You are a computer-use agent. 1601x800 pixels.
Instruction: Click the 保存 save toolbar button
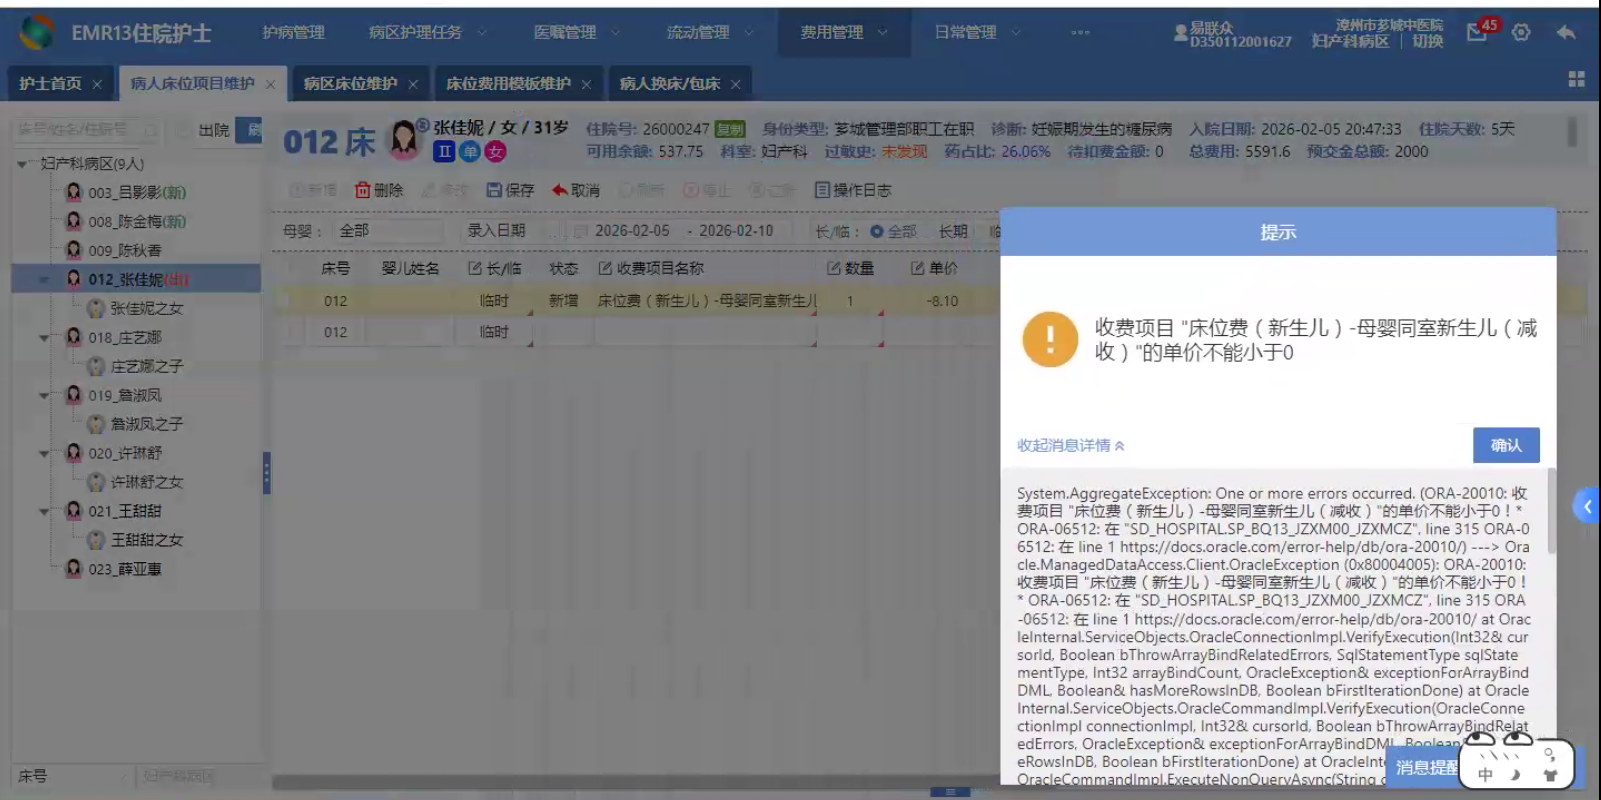point(510,190)
